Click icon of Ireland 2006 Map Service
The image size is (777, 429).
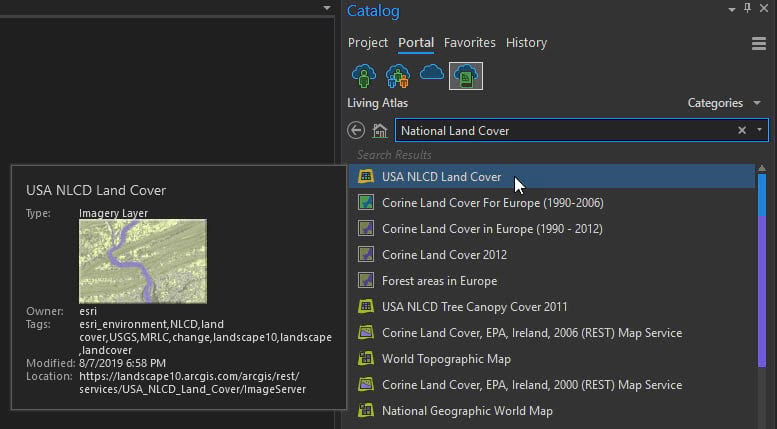coord(366,332)
